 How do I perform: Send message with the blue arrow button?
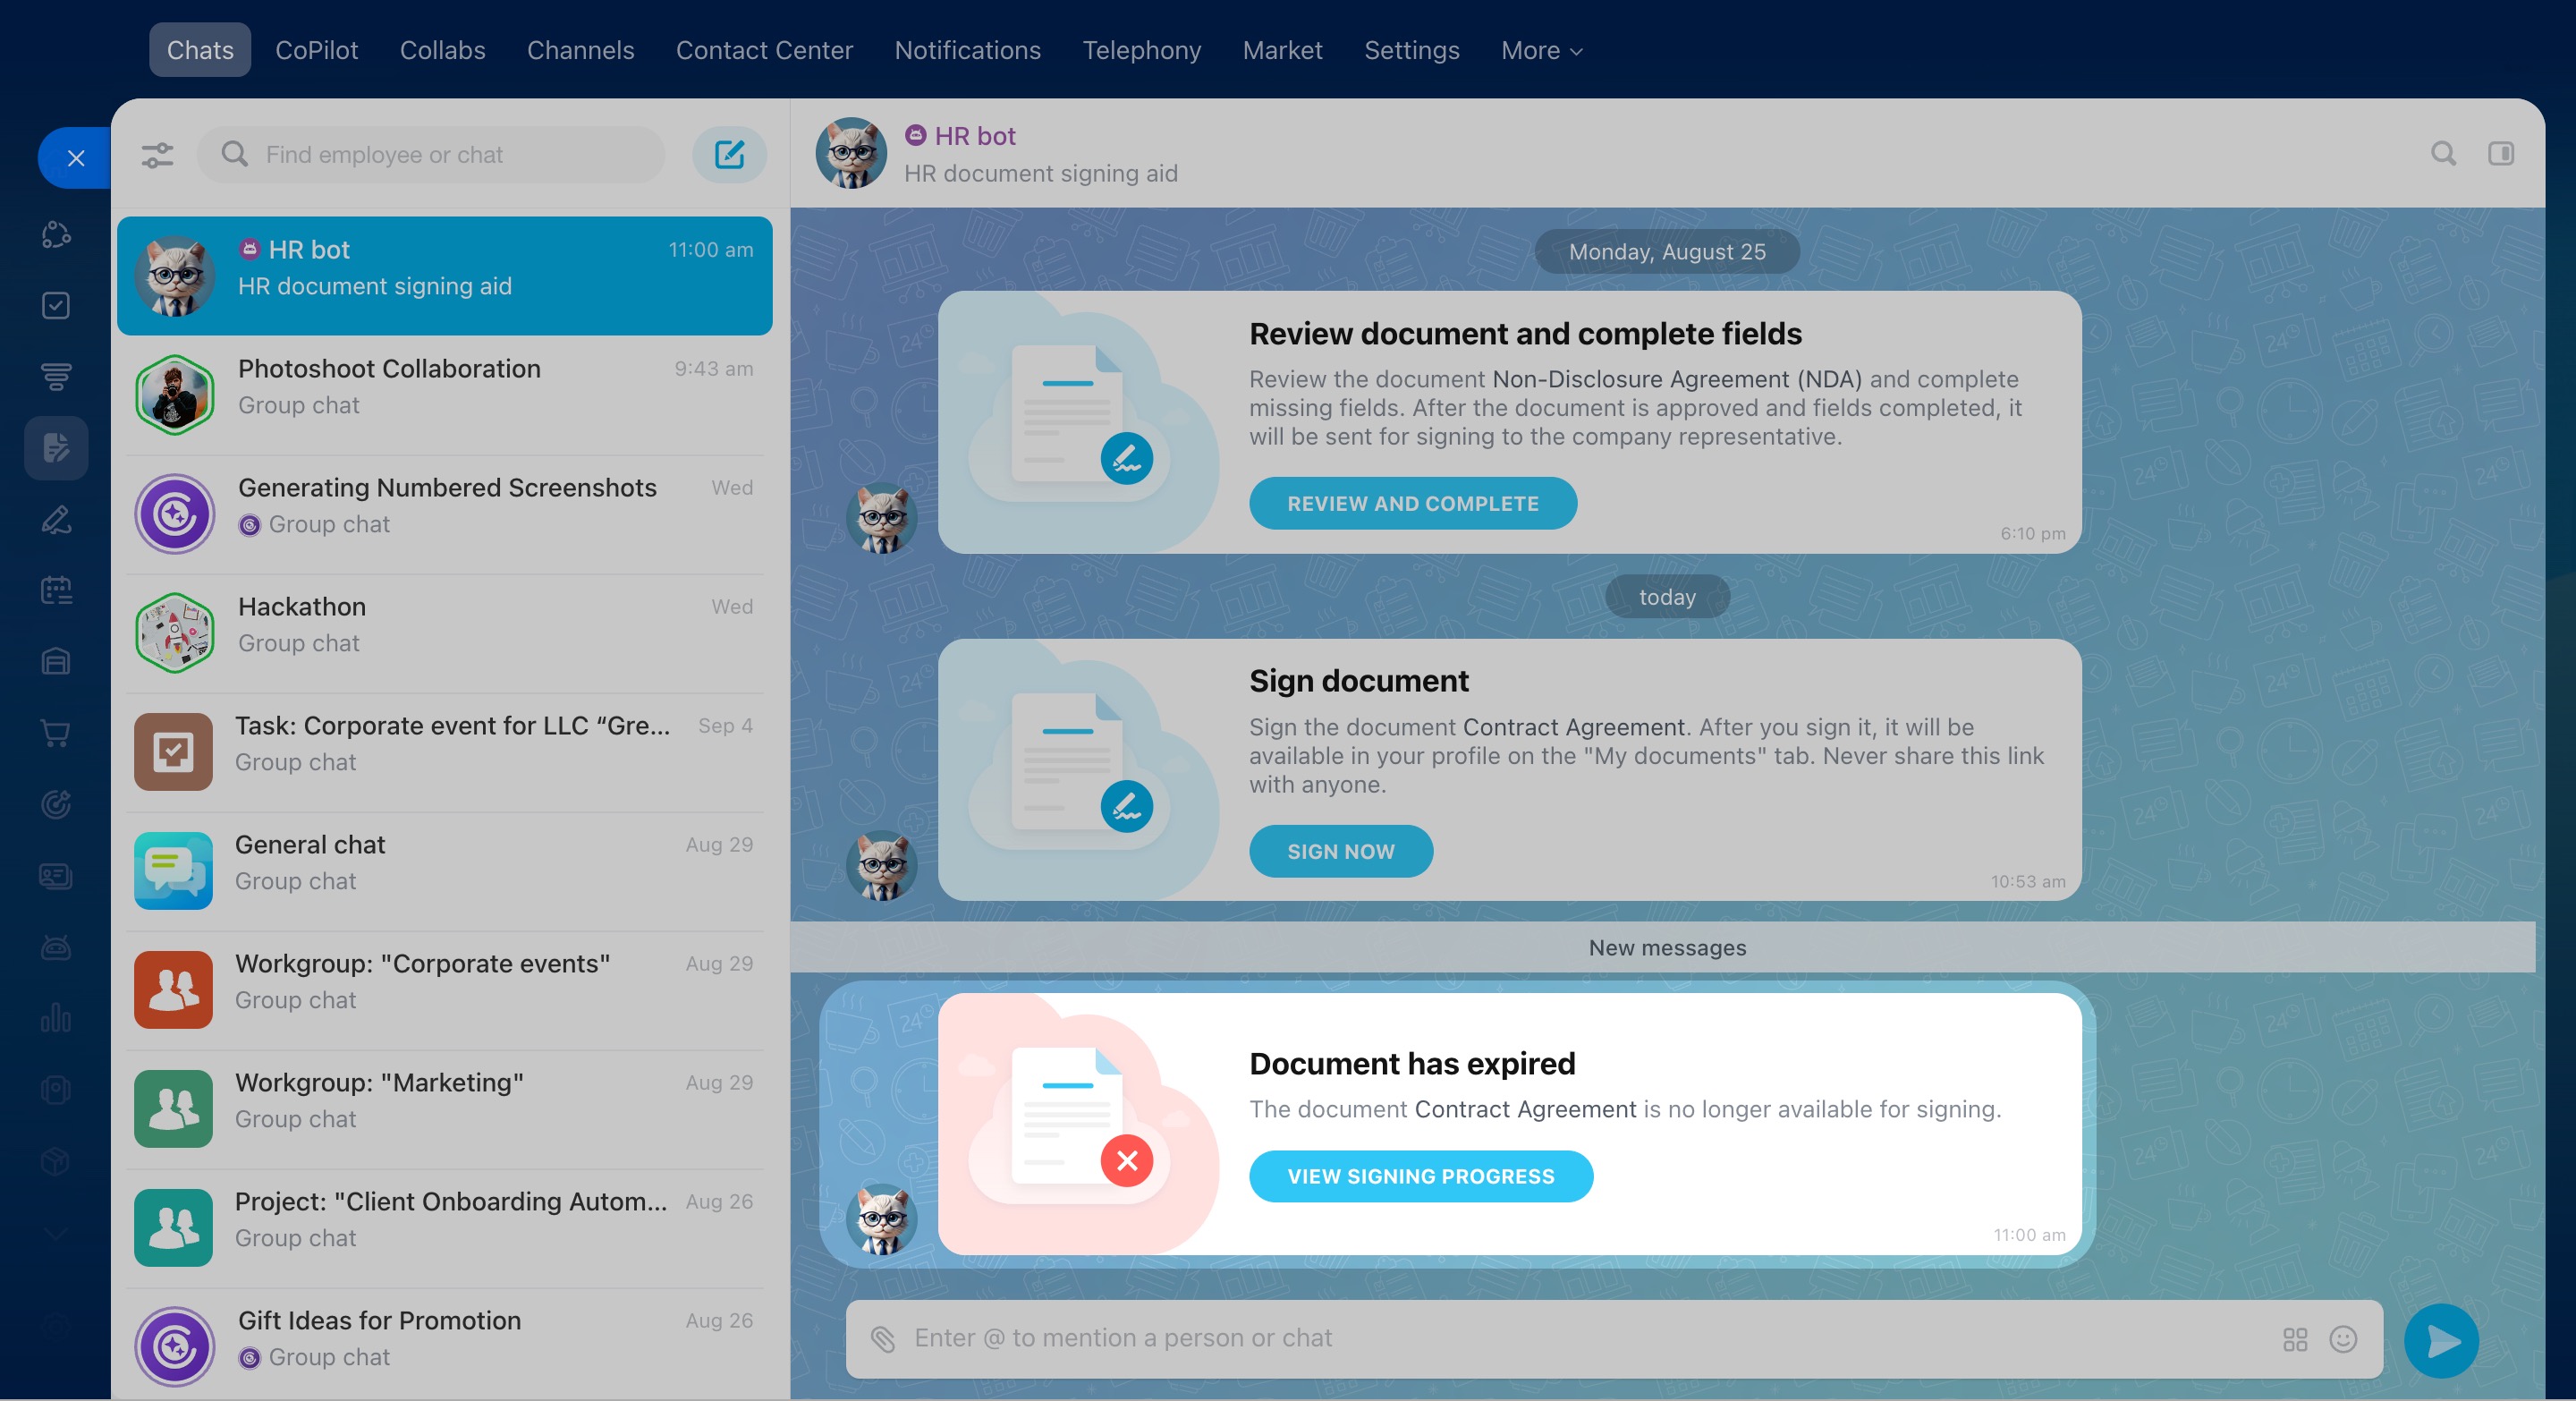(2441, 1341)
